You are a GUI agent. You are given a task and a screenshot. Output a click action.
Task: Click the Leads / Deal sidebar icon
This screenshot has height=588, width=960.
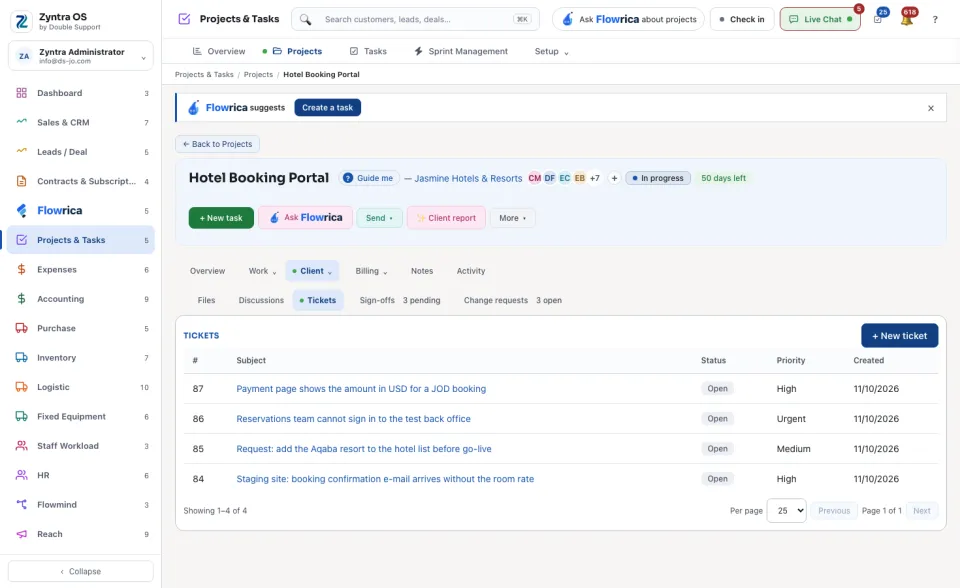pyautogui.click(x=21, y=151)
